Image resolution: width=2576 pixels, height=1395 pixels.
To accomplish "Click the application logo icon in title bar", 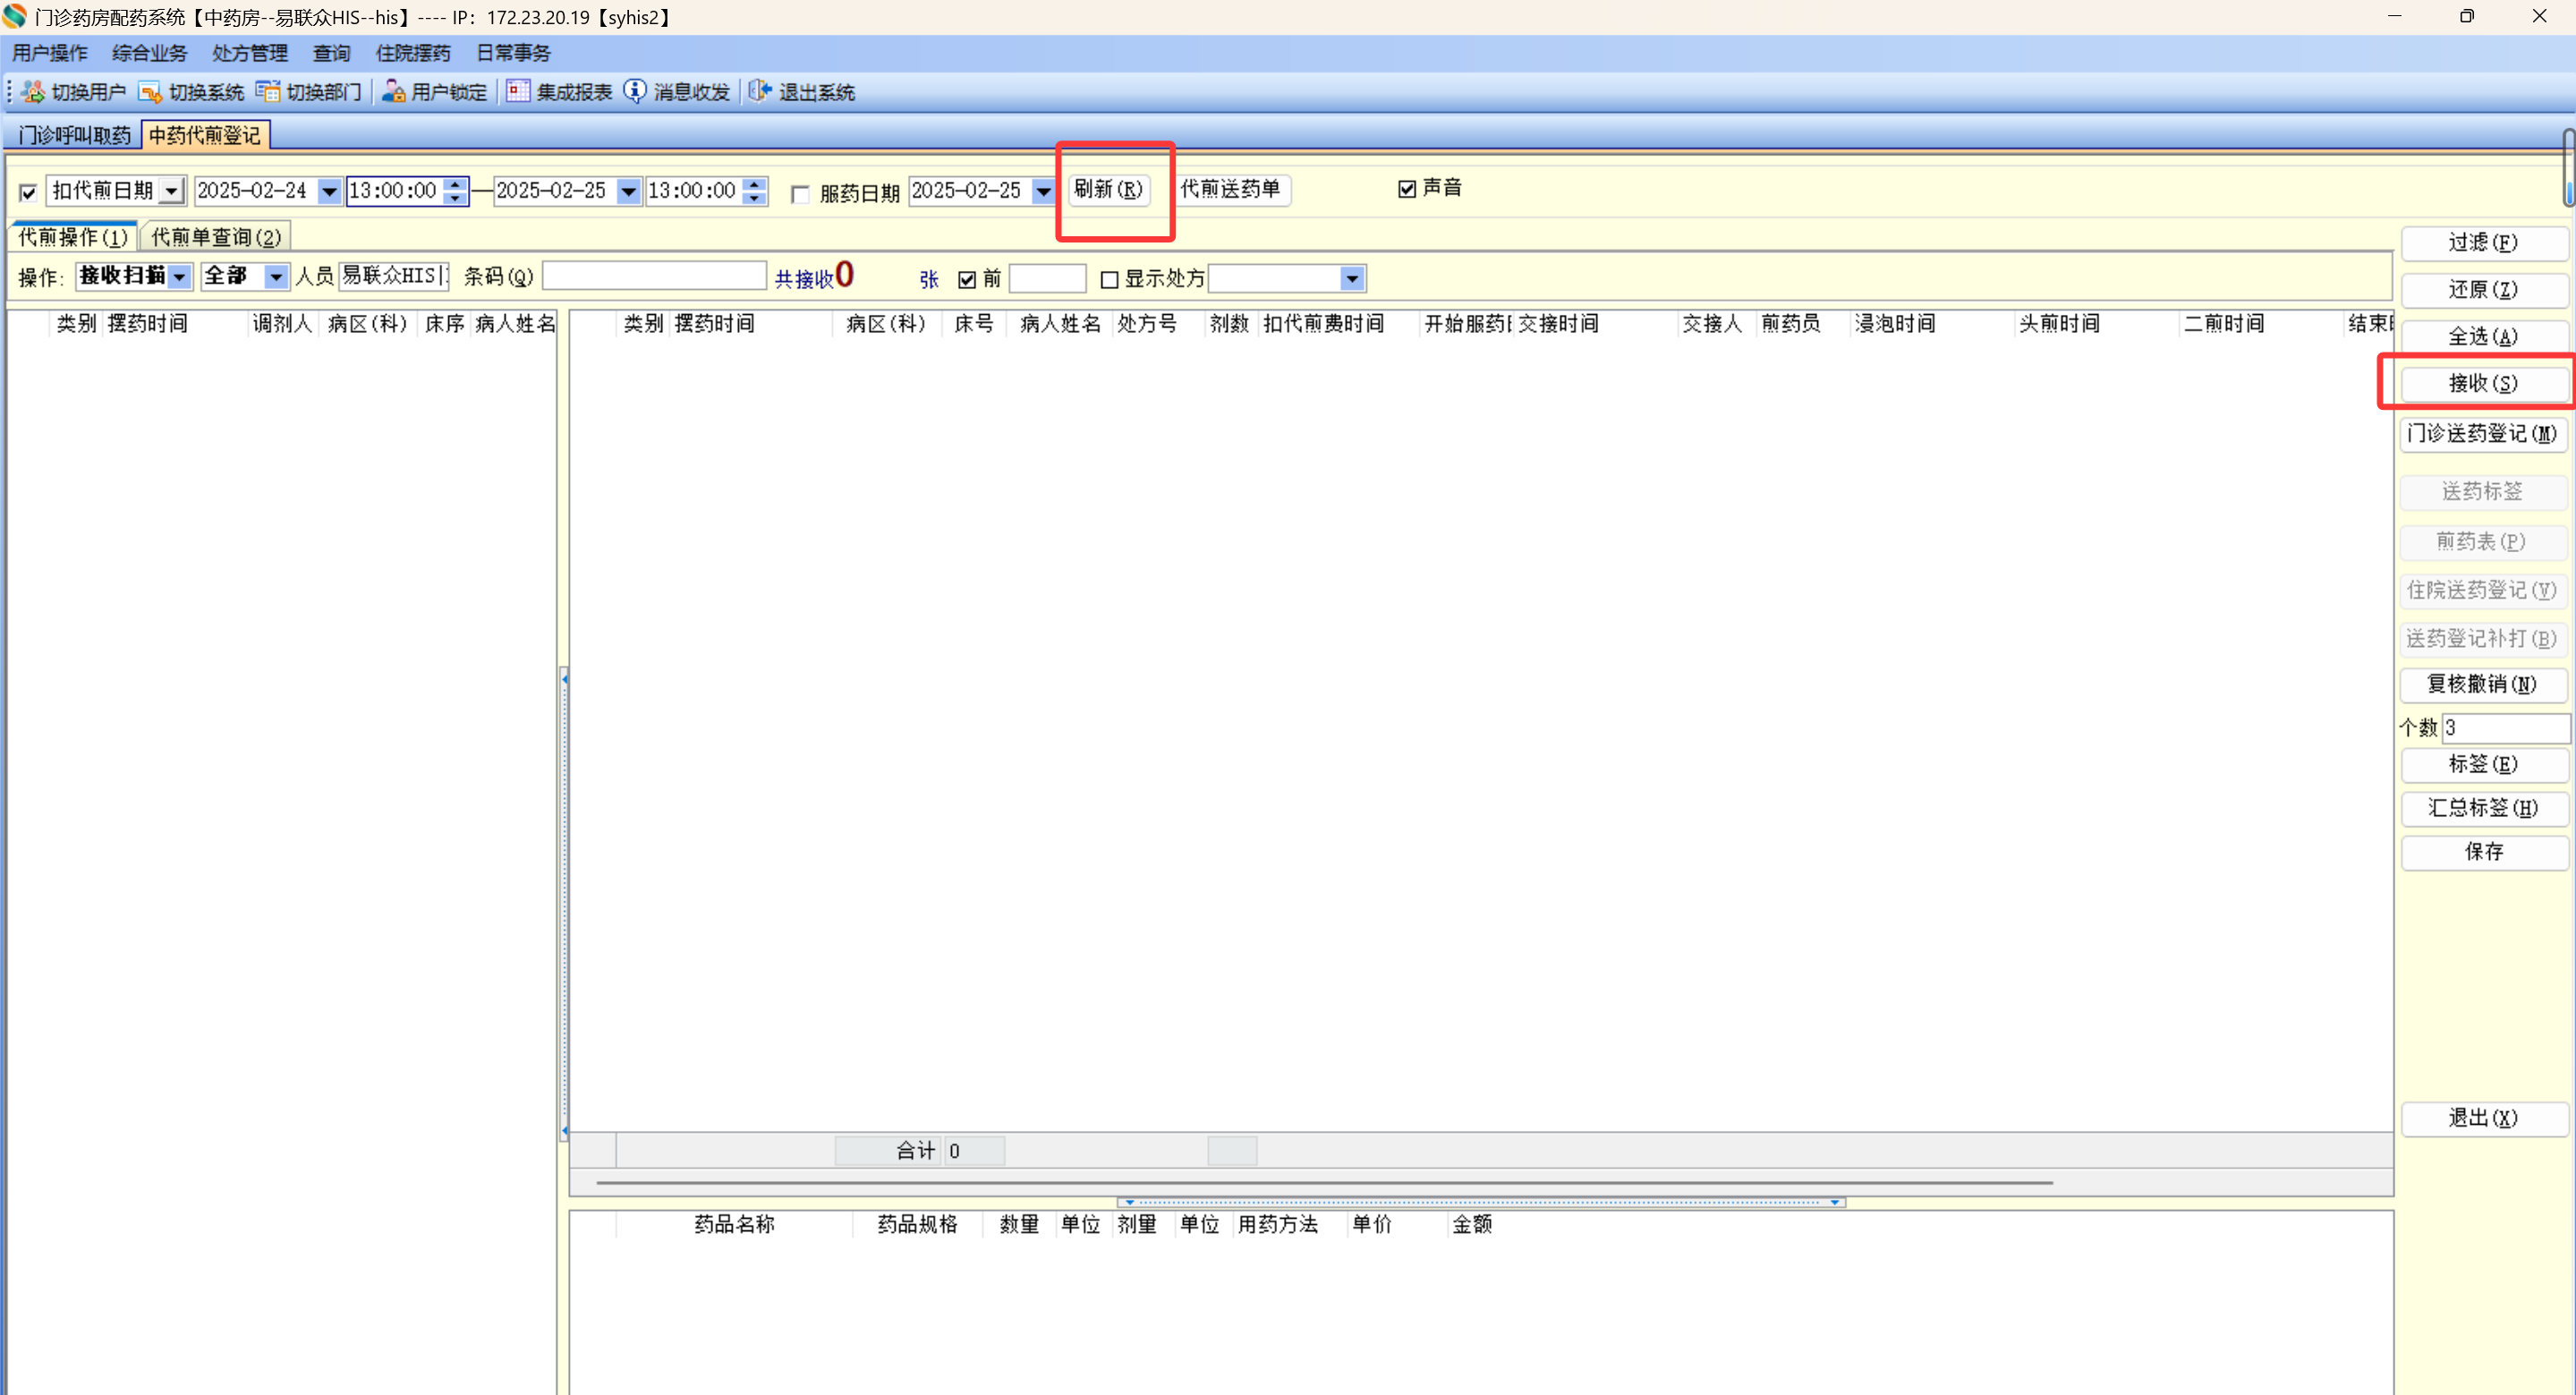I will [14, 17].
